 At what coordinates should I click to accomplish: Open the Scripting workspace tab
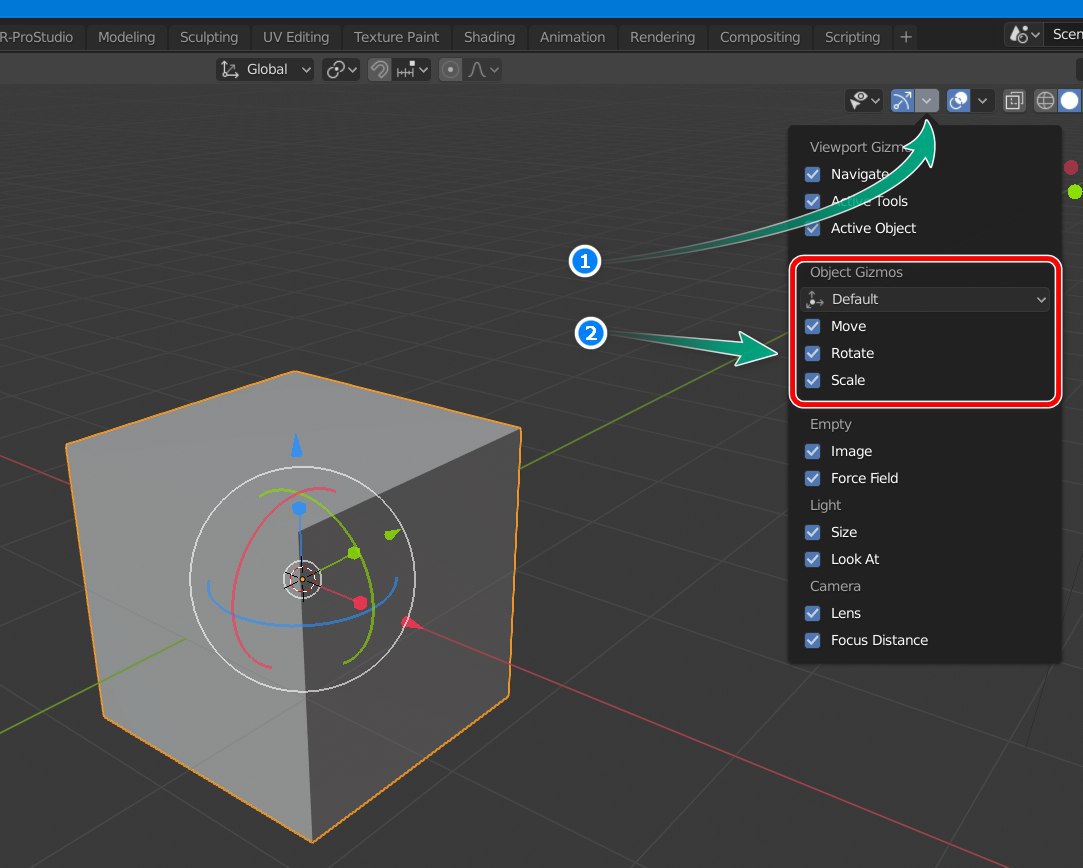[852, 37]
